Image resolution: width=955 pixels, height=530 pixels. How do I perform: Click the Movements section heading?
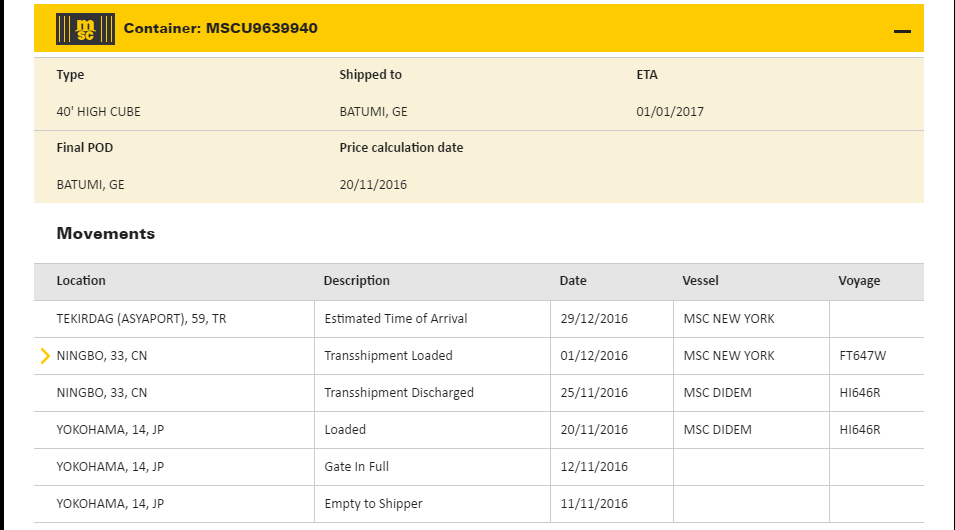(106, 234)
